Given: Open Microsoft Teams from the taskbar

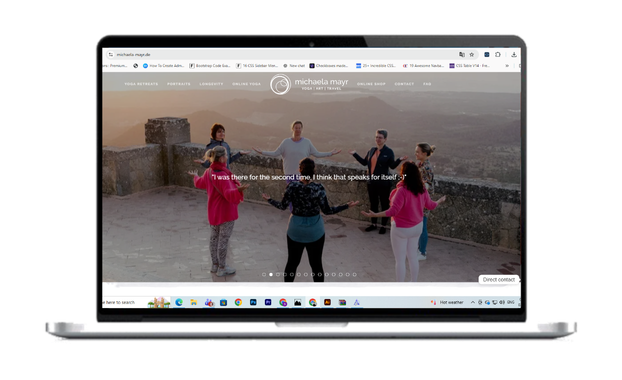Looking at the screenshot, I should pyautogui.click(x=209, y=302).
